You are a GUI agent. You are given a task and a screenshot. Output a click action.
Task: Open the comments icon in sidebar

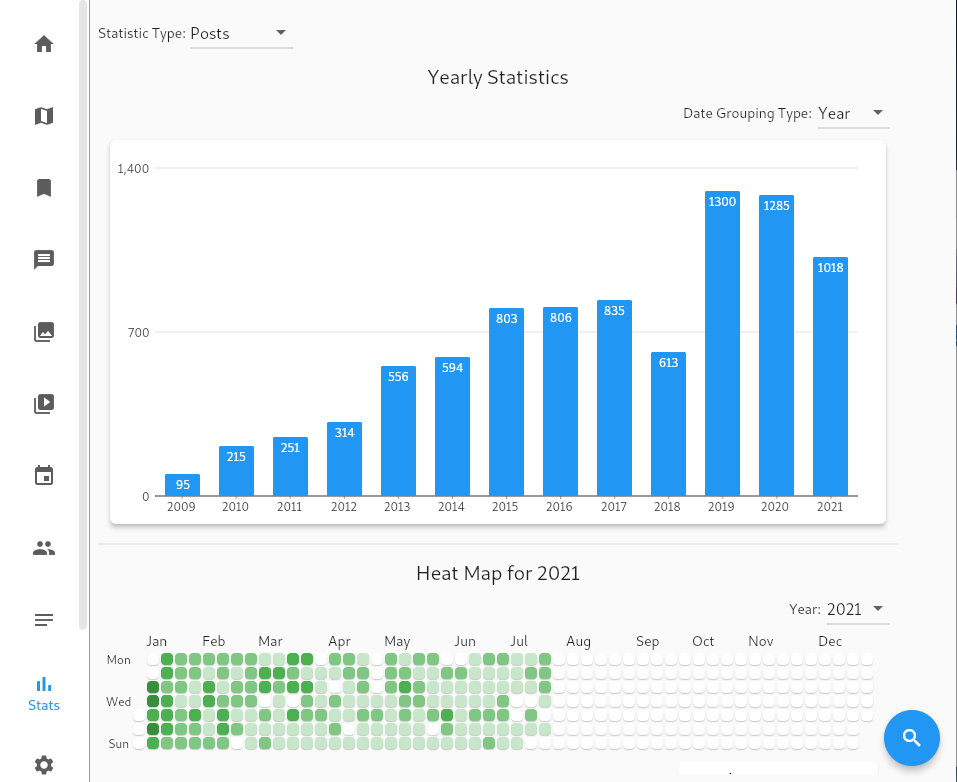pyautogui.click(x=43, y=260)
